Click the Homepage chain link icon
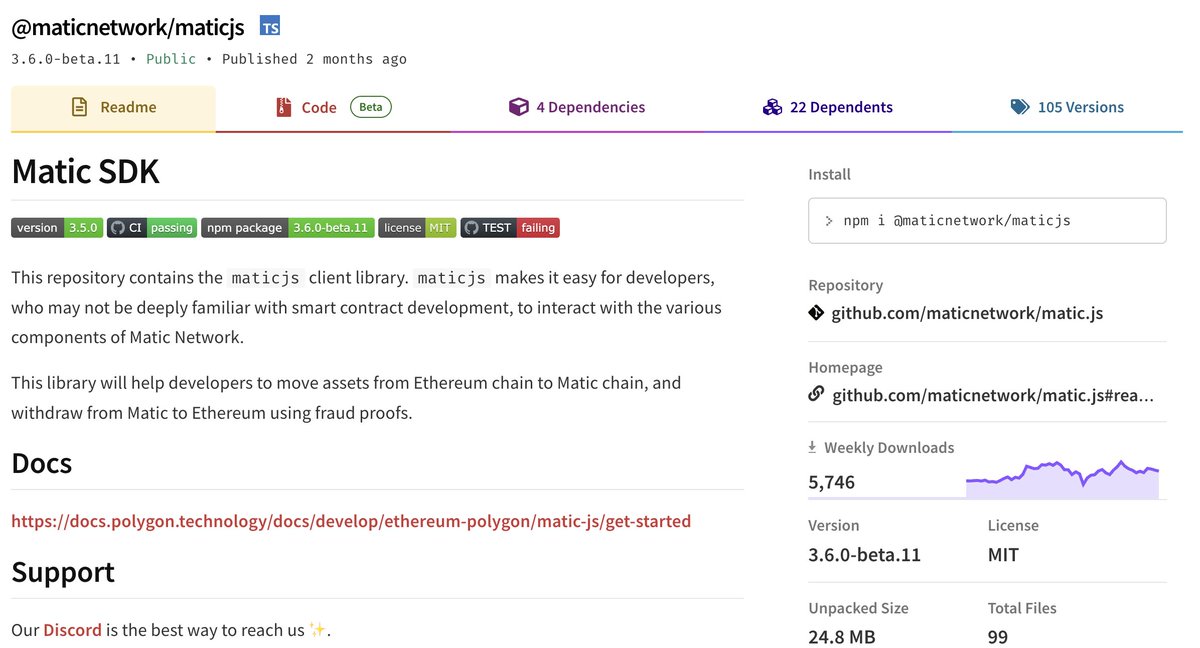The width and height of the screenshot is (1200, 648). pos(816,394)
